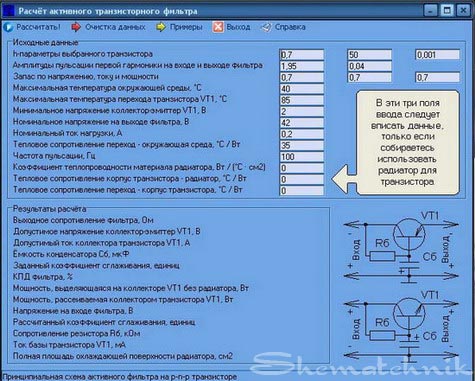Click output ripple amplitude field 0,04

369,66
